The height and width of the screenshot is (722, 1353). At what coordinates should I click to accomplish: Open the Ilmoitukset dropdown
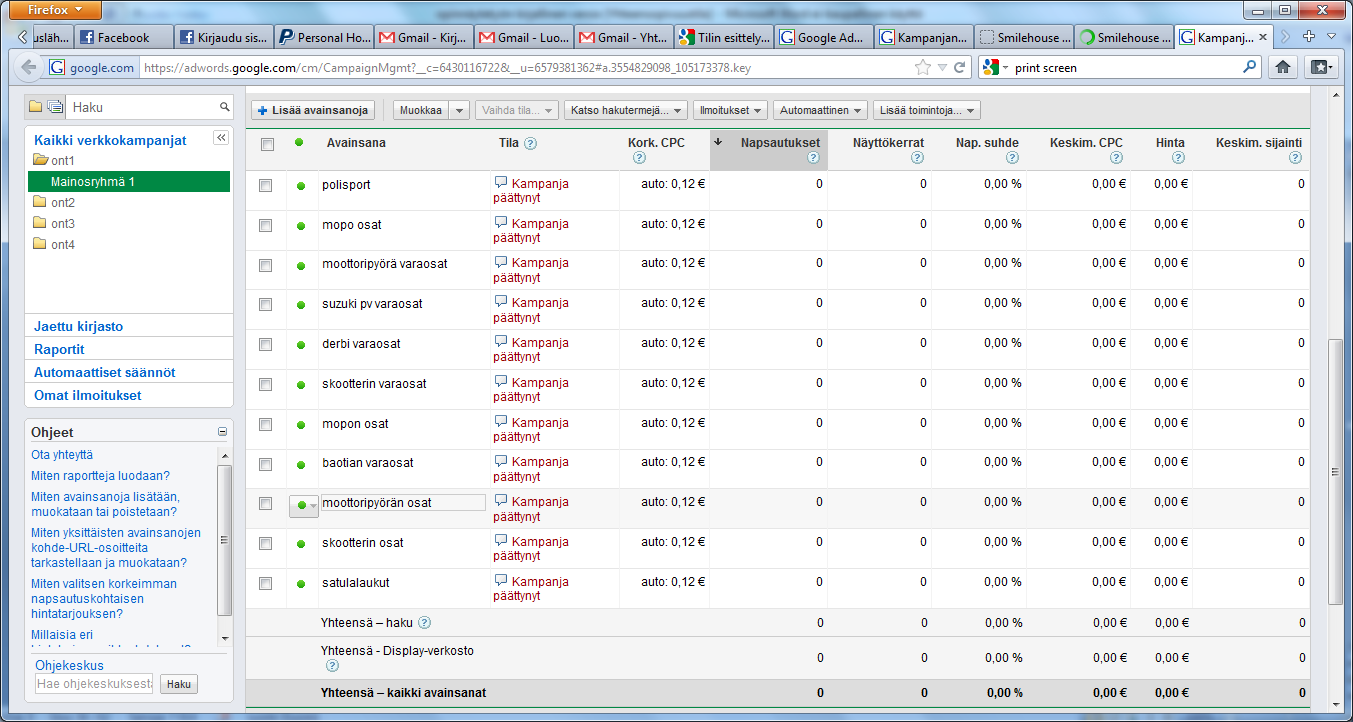730,110
